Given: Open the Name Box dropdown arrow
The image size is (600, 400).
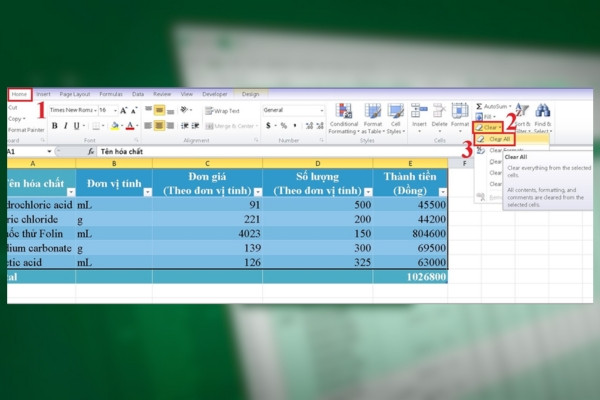Looking at the screenshot, I should pos(49,152).
